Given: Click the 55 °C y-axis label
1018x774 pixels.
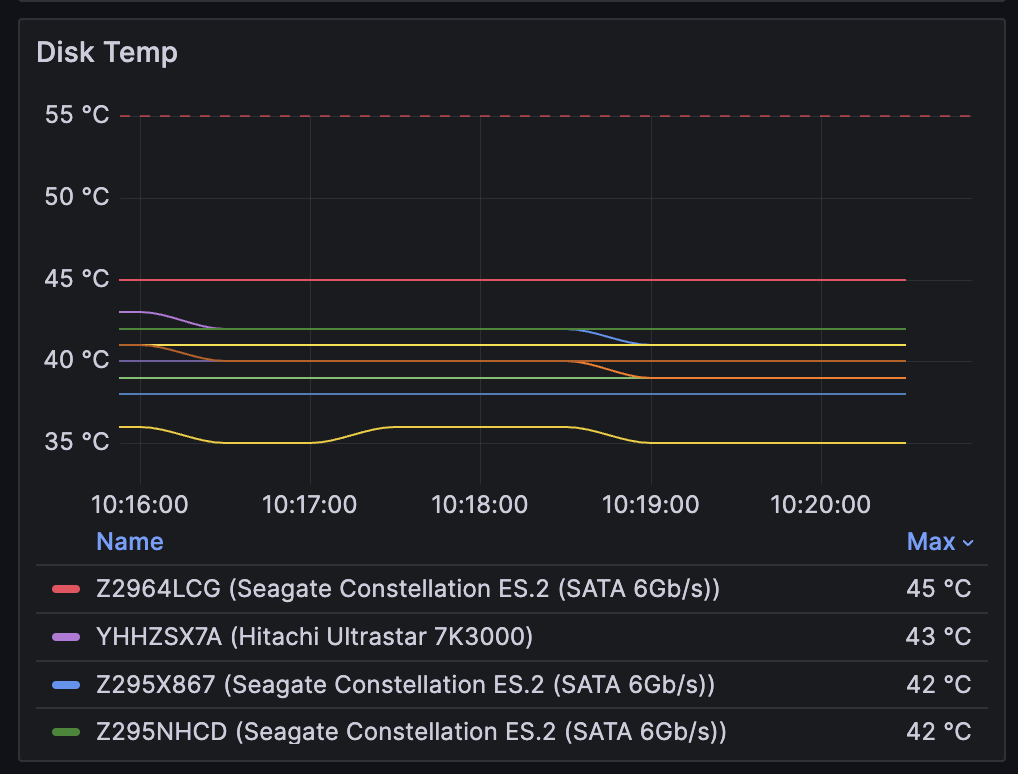Looking at the screenshot, I should pos(77,115).
